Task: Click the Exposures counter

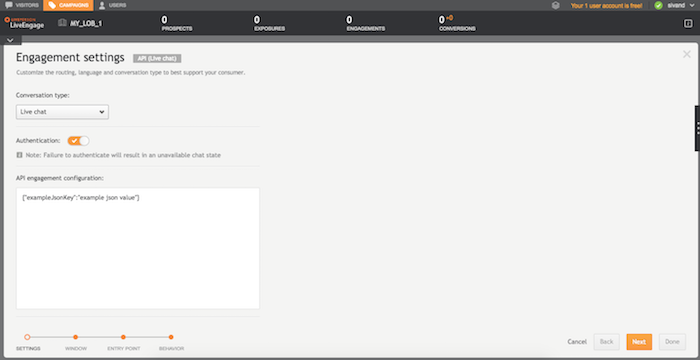Action: pyautogui.click(x=269, y=24)
